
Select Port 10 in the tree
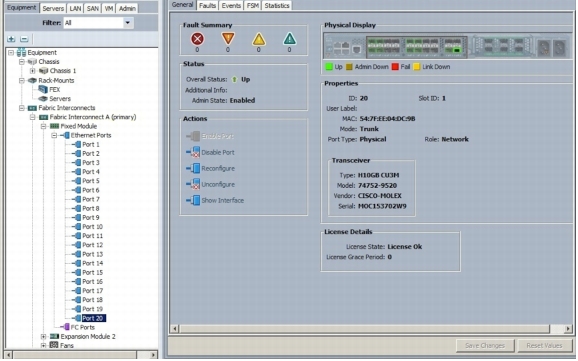pyautogui.click(x=92, y=227)
